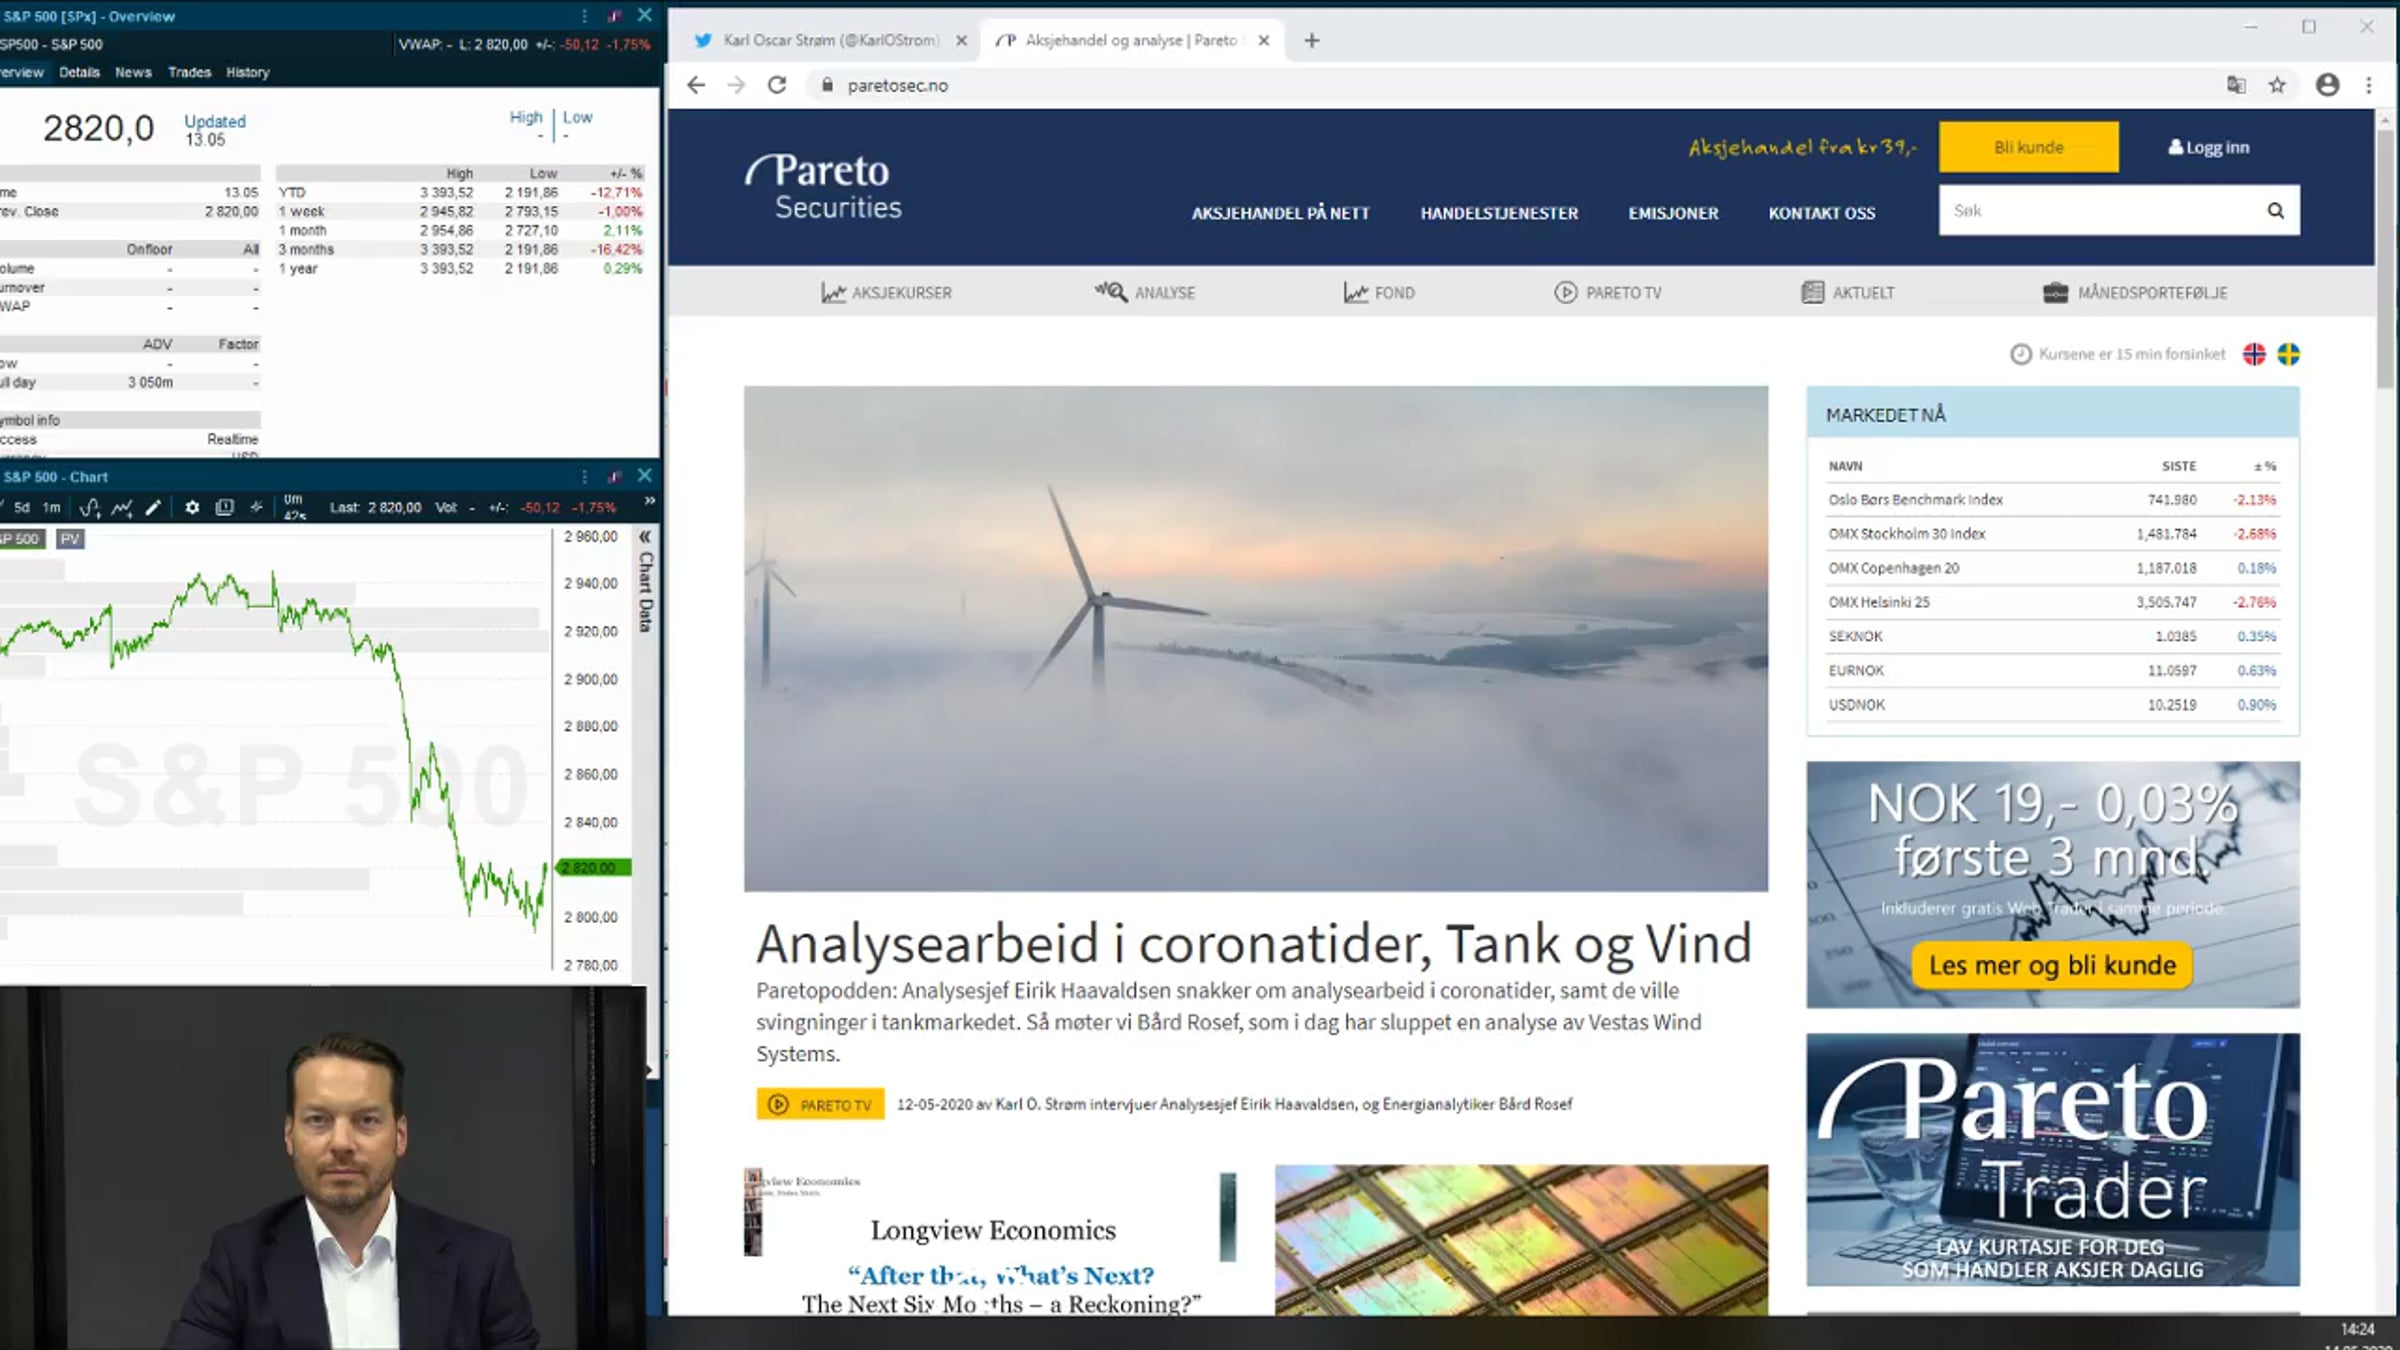Open the Analysearbeid i coronatider headline
Viewport: 2400px width, 1350px height.
(1253, 943)
